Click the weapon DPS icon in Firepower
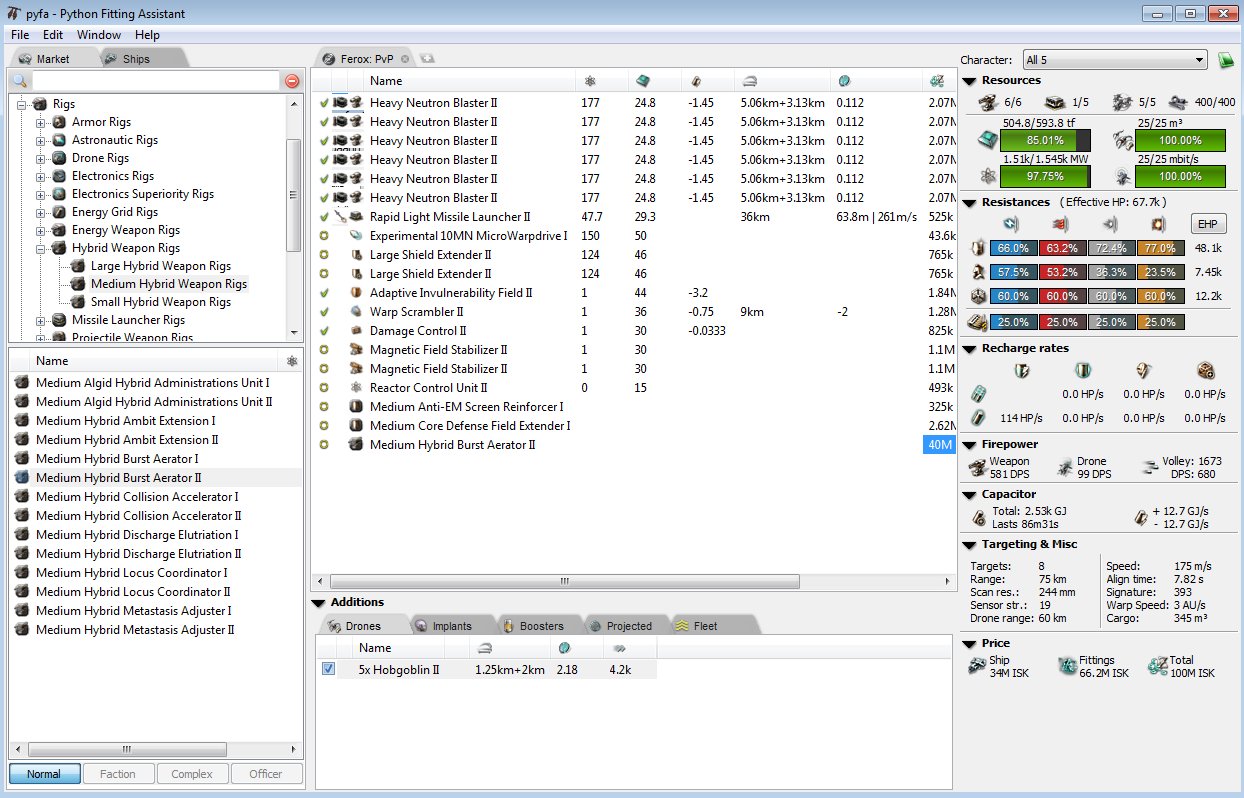1244x798 pixels. point(978,467)
